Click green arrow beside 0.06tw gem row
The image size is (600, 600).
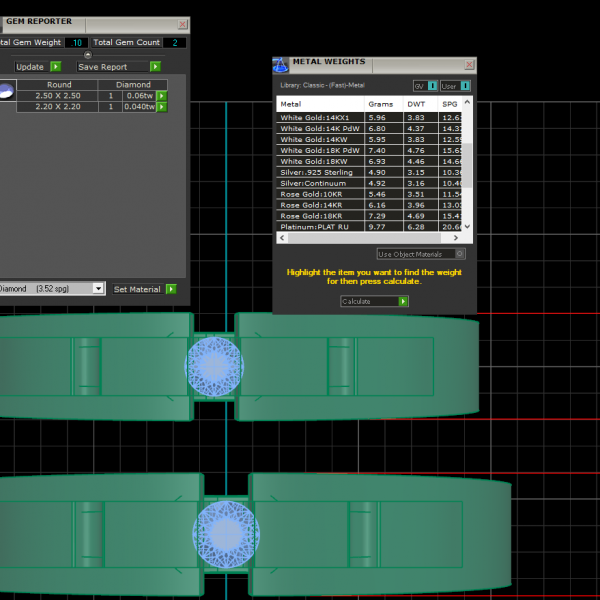(x=161, y=96)
